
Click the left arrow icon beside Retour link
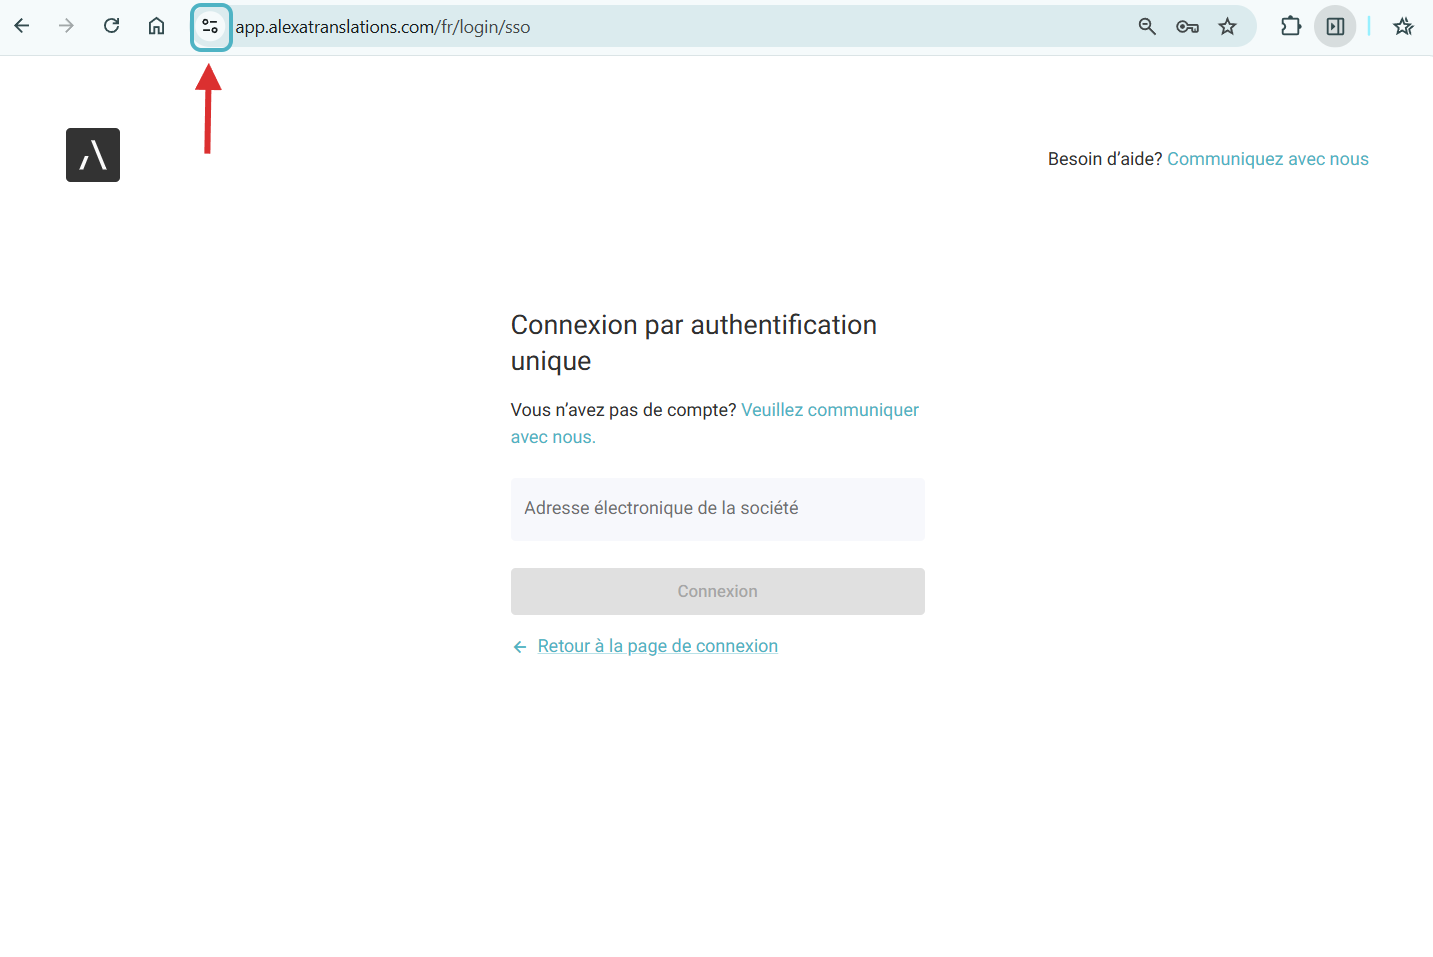click(x=520, y=647)
